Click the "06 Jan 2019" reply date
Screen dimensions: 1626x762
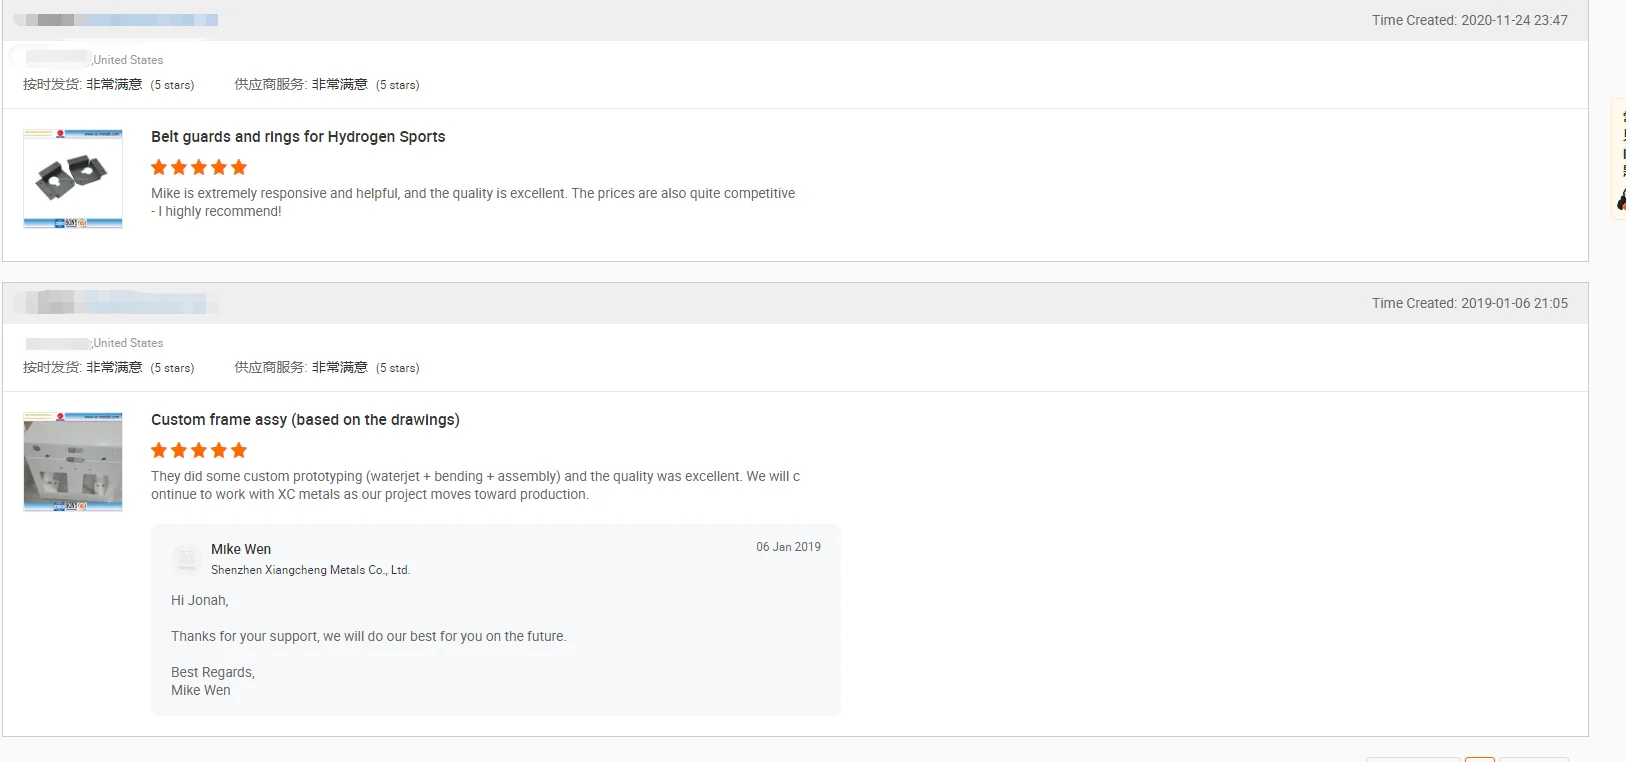click(788, 547)
